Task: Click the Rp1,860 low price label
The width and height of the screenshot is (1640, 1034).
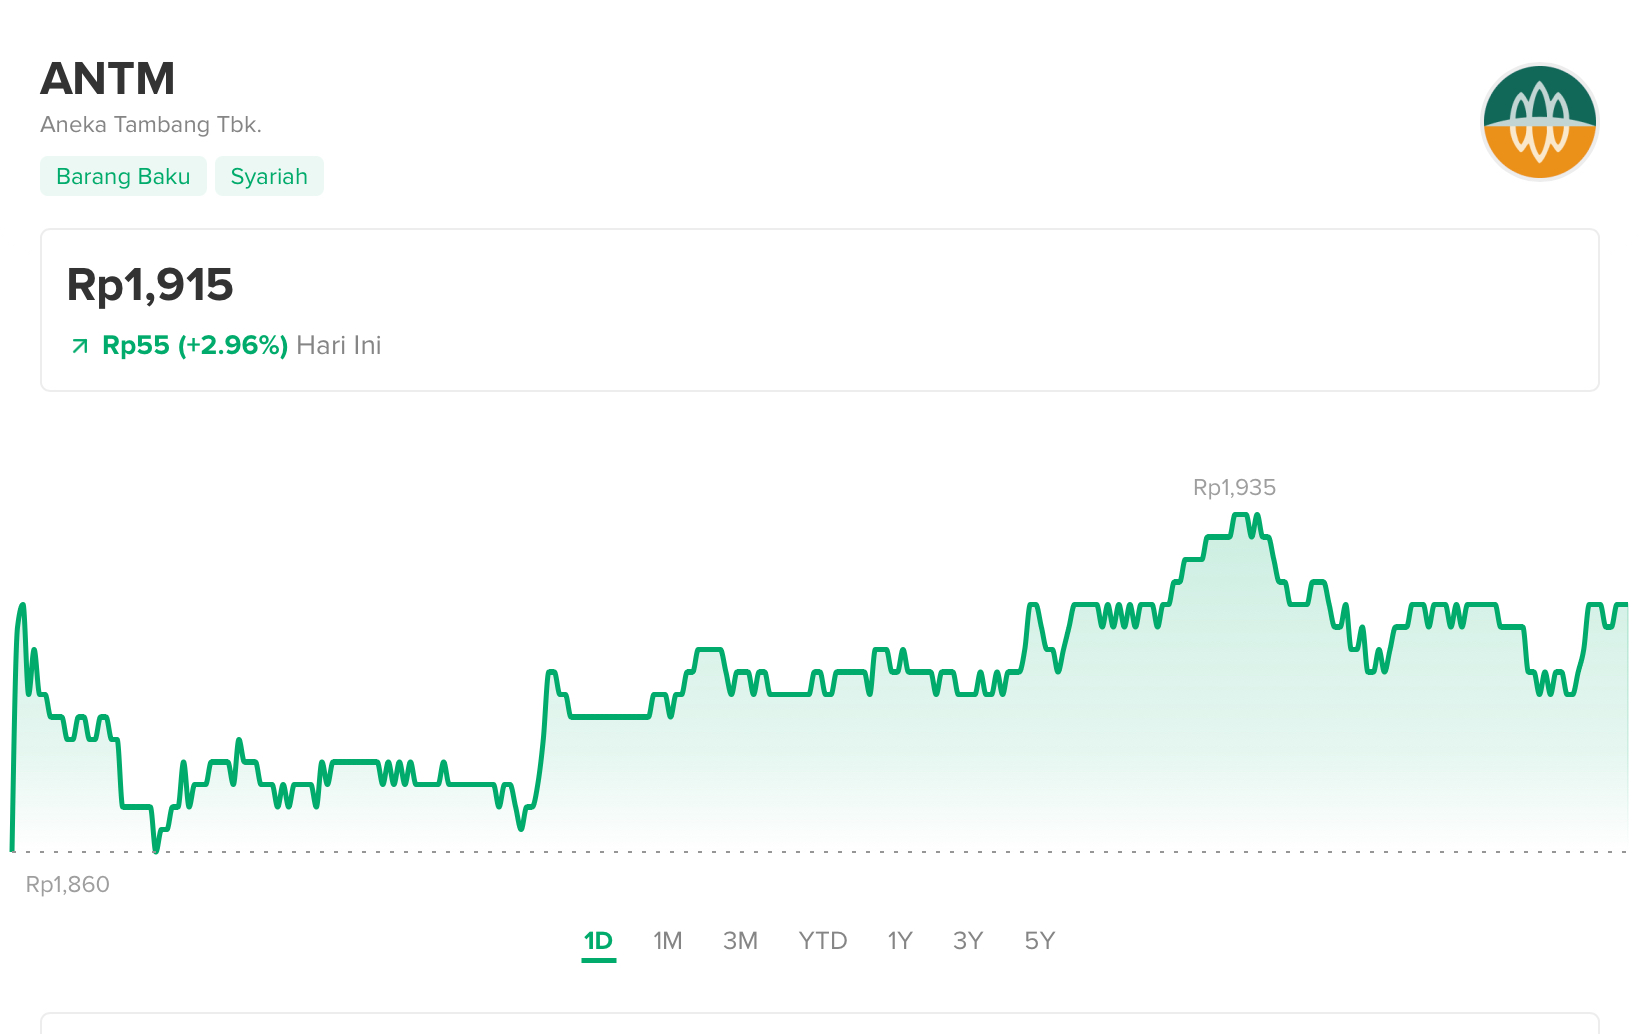Action: pos(67,885)
